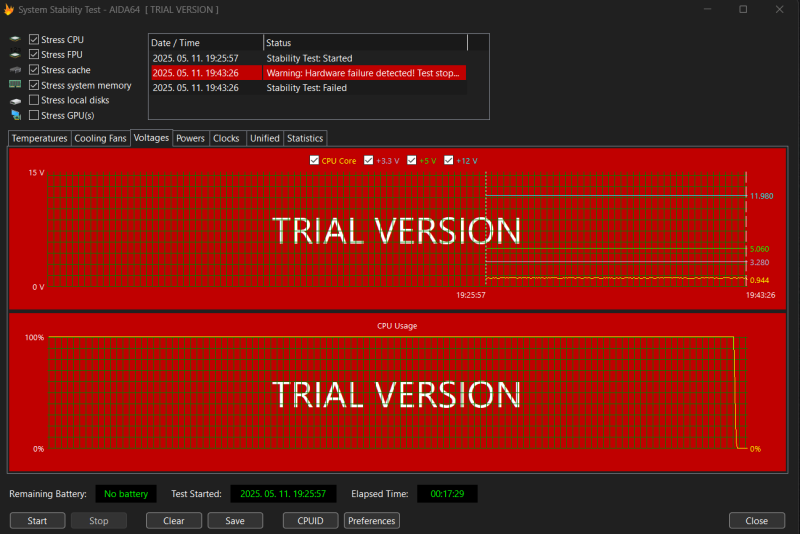Open the CPUID panel

(310, 521)
